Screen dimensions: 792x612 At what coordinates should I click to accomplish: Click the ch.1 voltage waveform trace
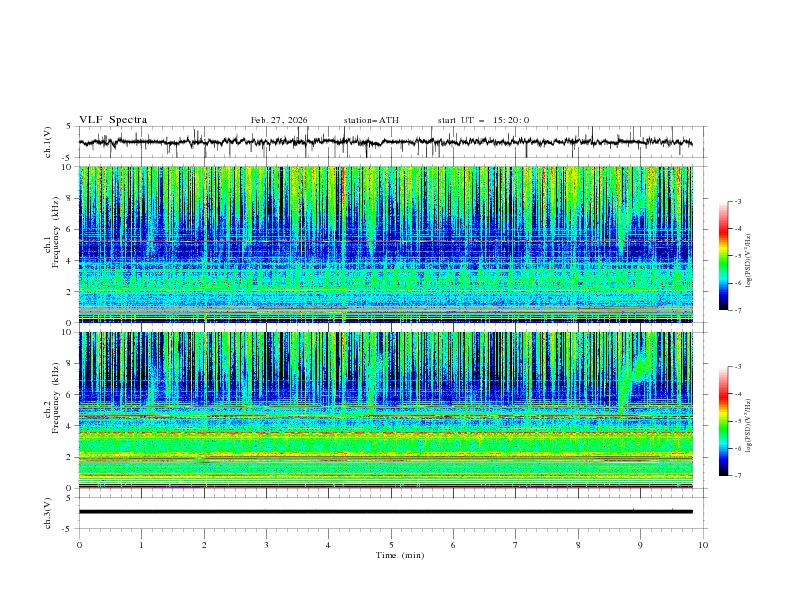tap(385, 142)
